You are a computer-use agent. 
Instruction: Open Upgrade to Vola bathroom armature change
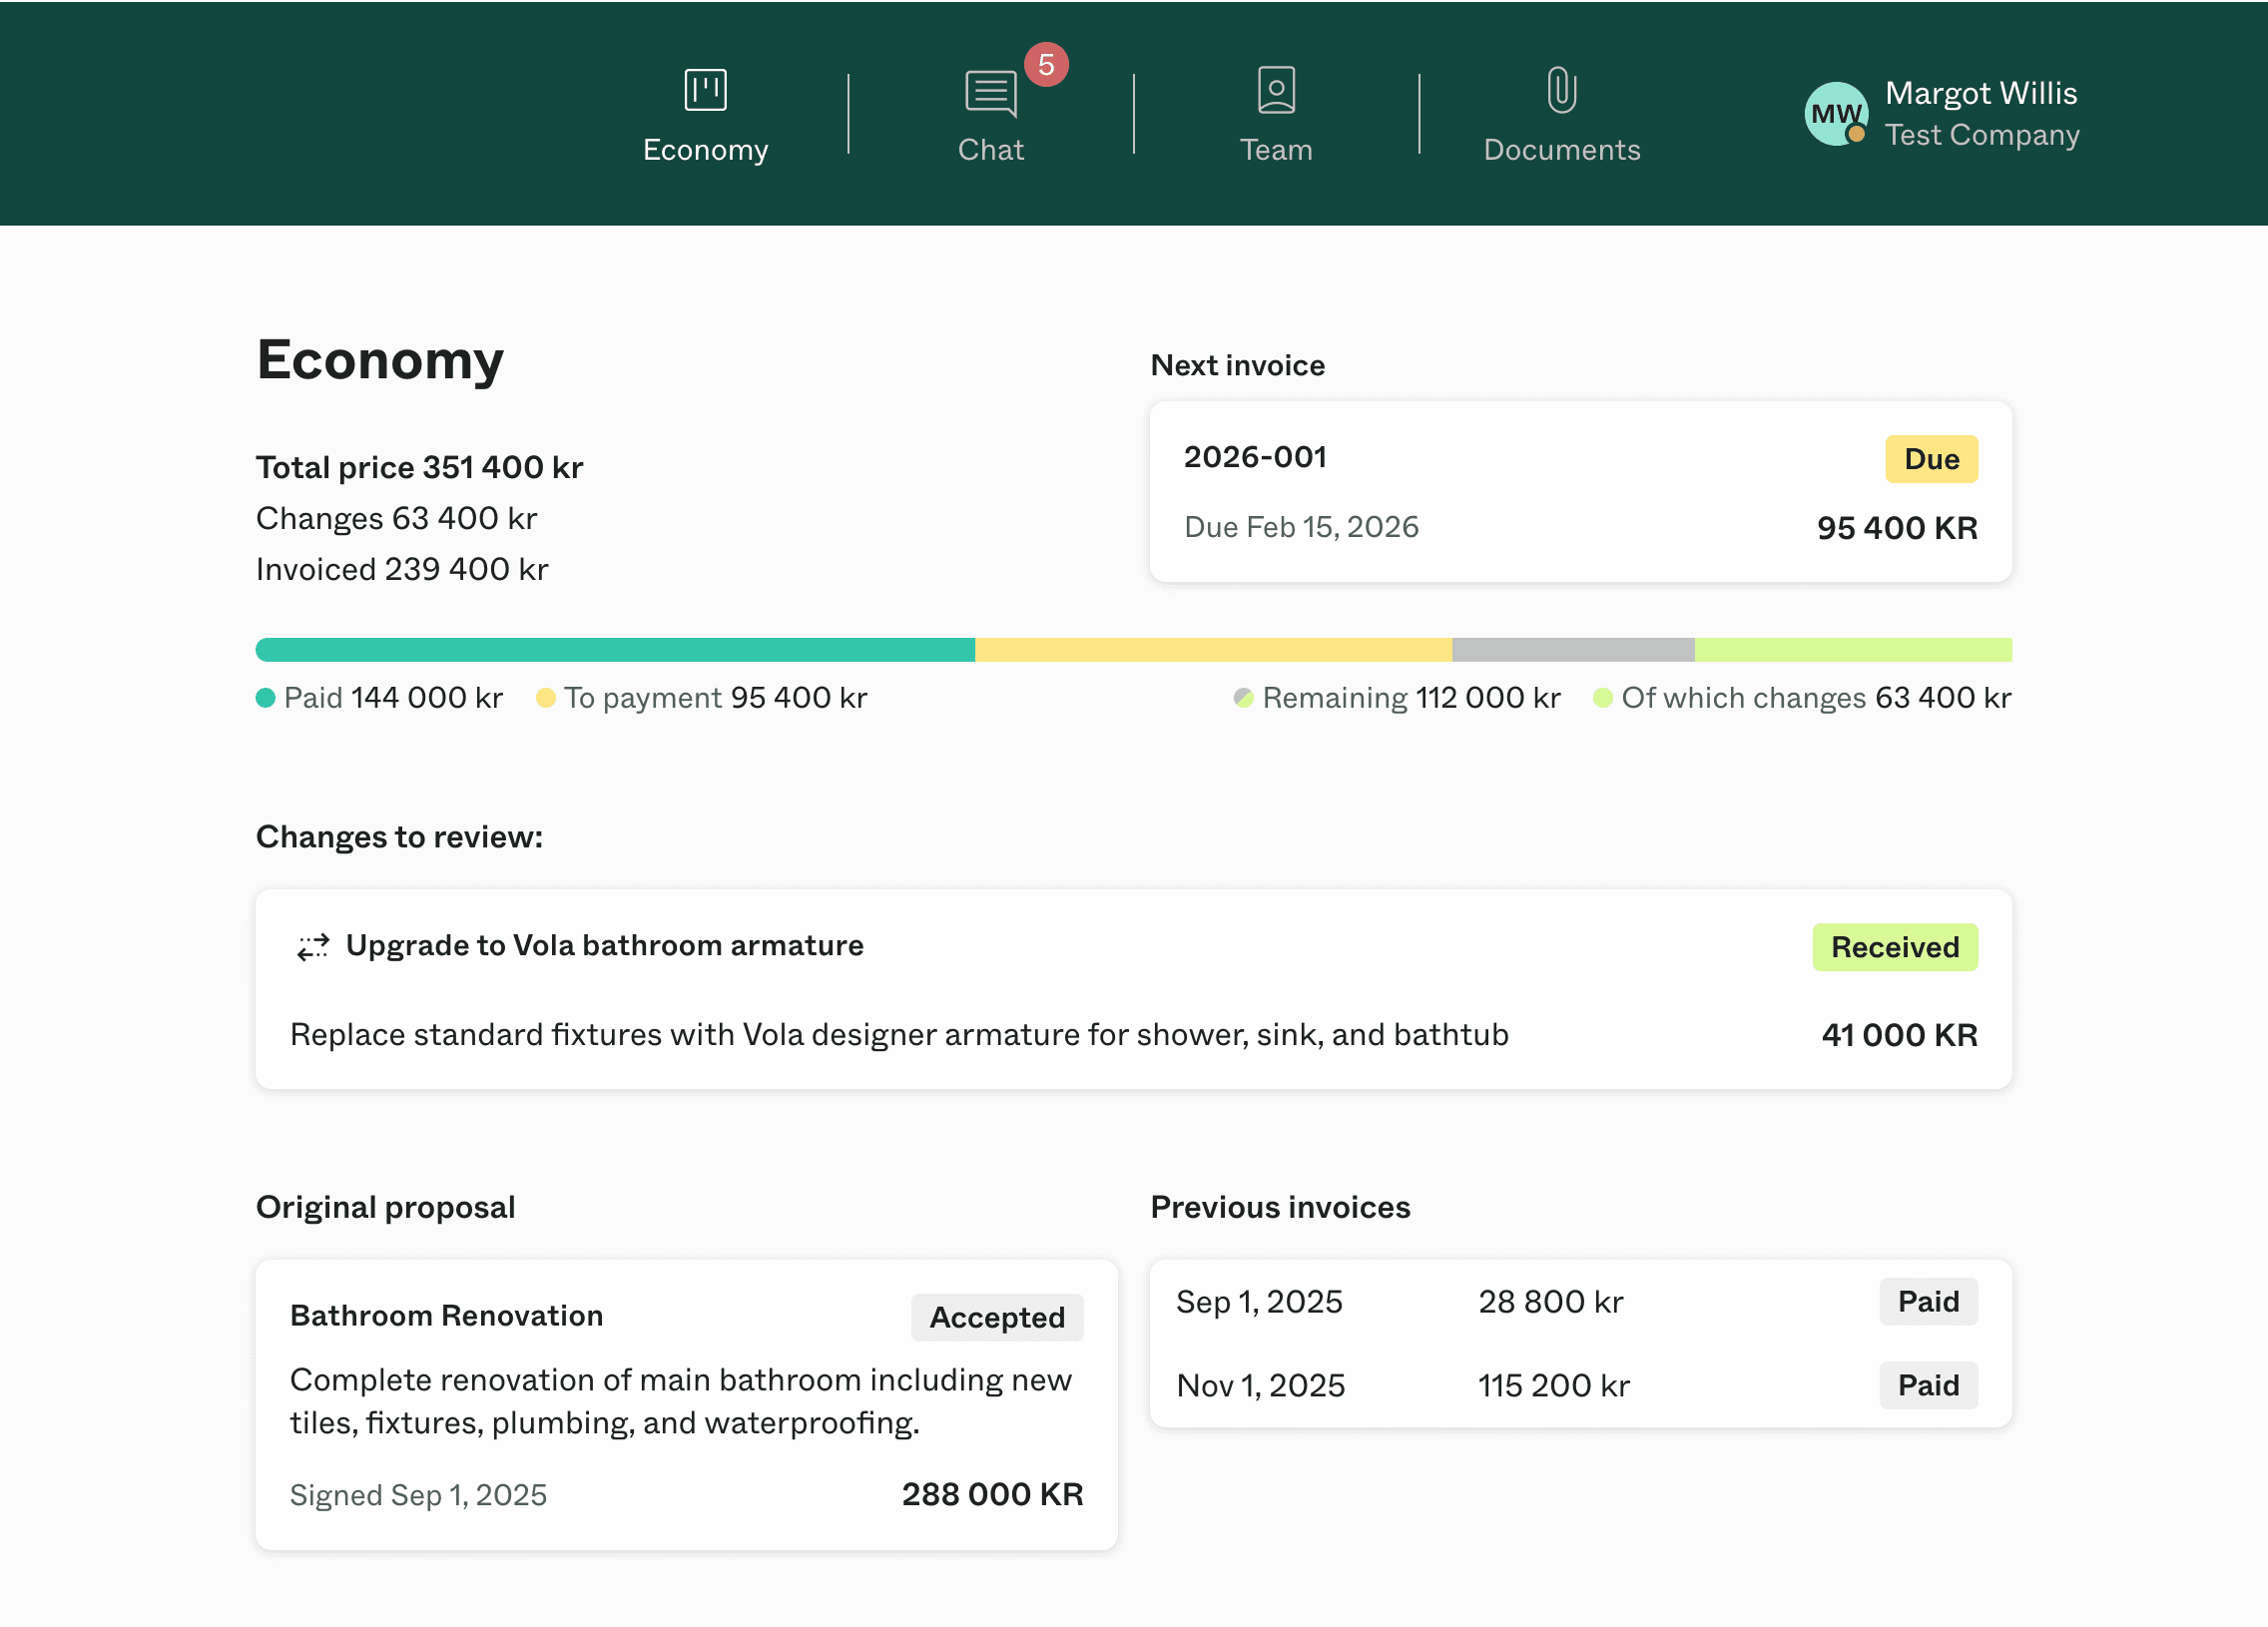(x=604, y=946)
